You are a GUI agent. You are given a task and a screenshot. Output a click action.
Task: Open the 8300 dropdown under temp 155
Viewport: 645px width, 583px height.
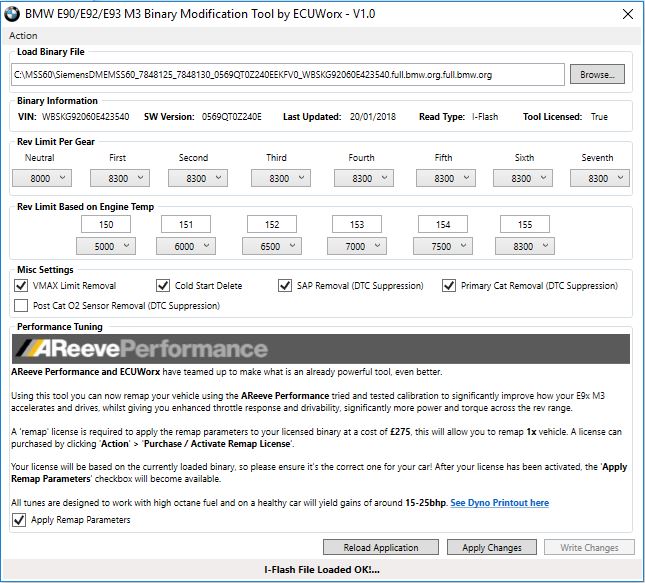tap(524, 246)
